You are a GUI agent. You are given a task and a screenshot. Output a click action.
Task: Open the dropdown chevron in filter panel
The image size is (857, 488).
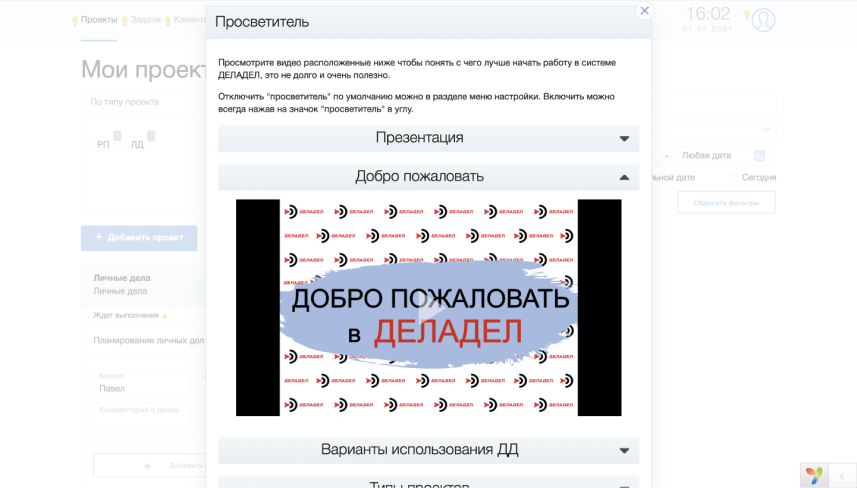point(766,130)
